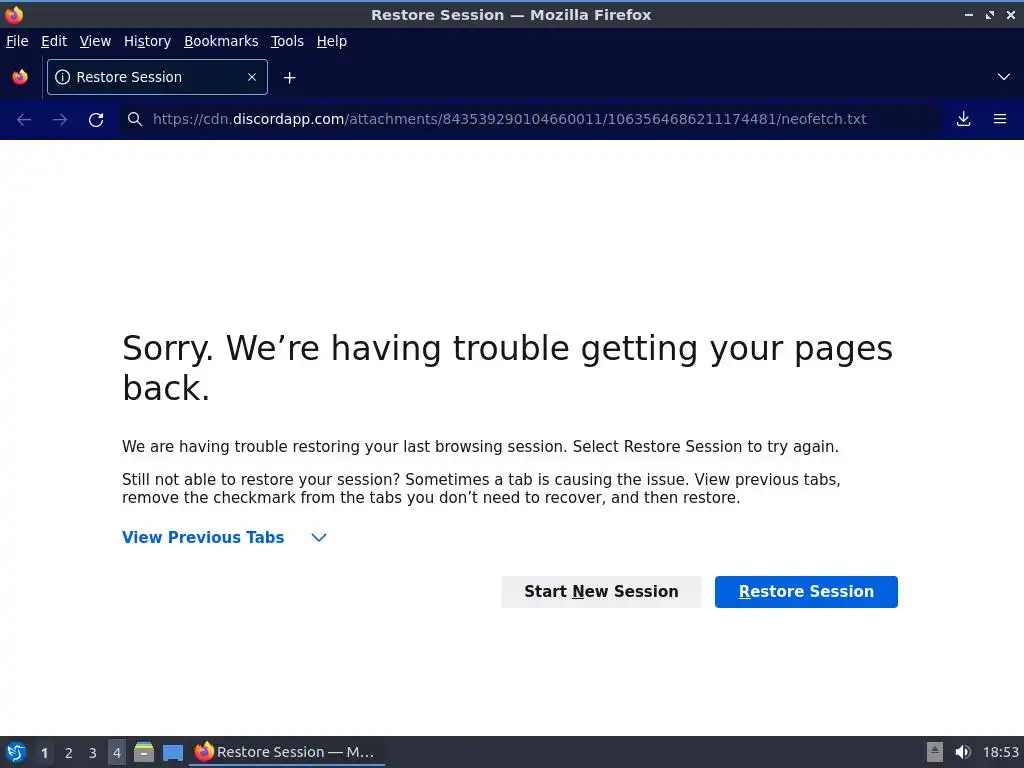Open the hamburger application menu

click(x=1000, y=119)
